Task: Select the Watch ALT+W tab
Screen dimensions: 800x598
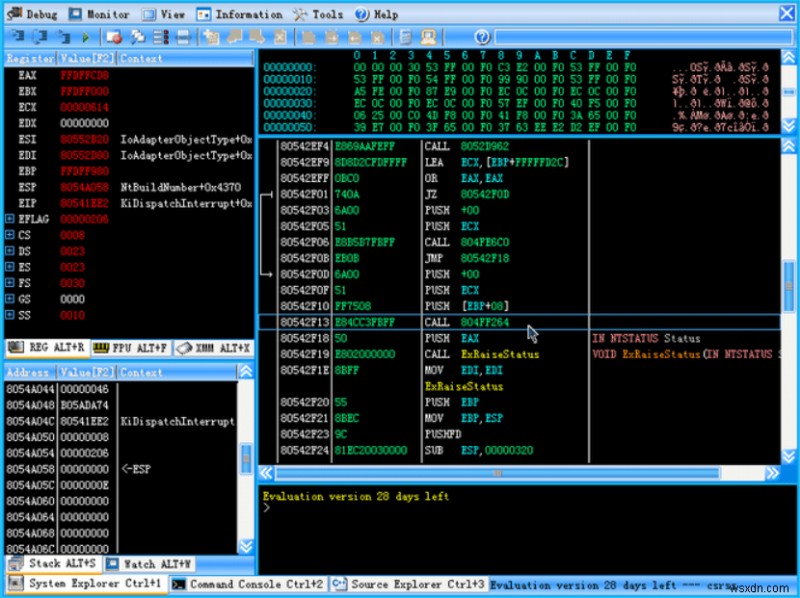Action: 149,564
